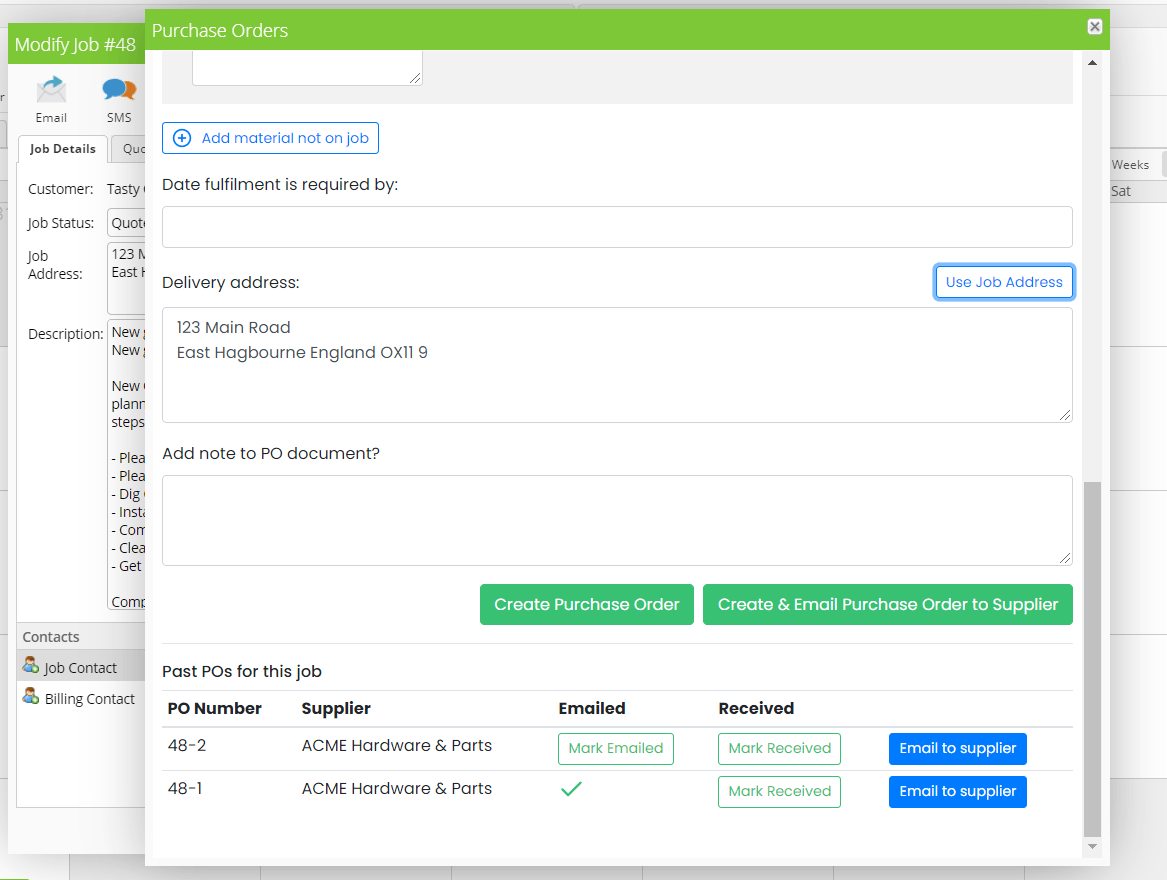This screenshot has height=880, width=1167.
Task: Click Create Purchase Order button
Action: 586,605
